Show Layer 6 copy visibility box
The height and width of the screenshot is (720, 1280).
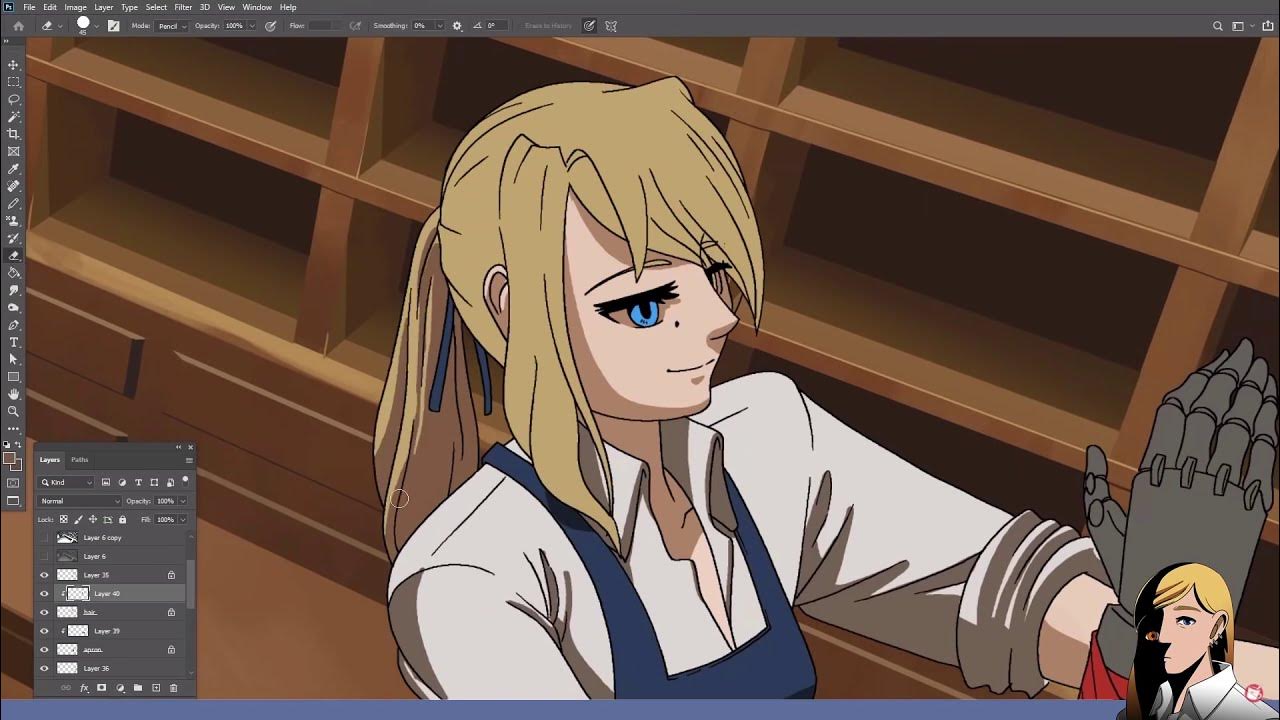tap(44, 538)
